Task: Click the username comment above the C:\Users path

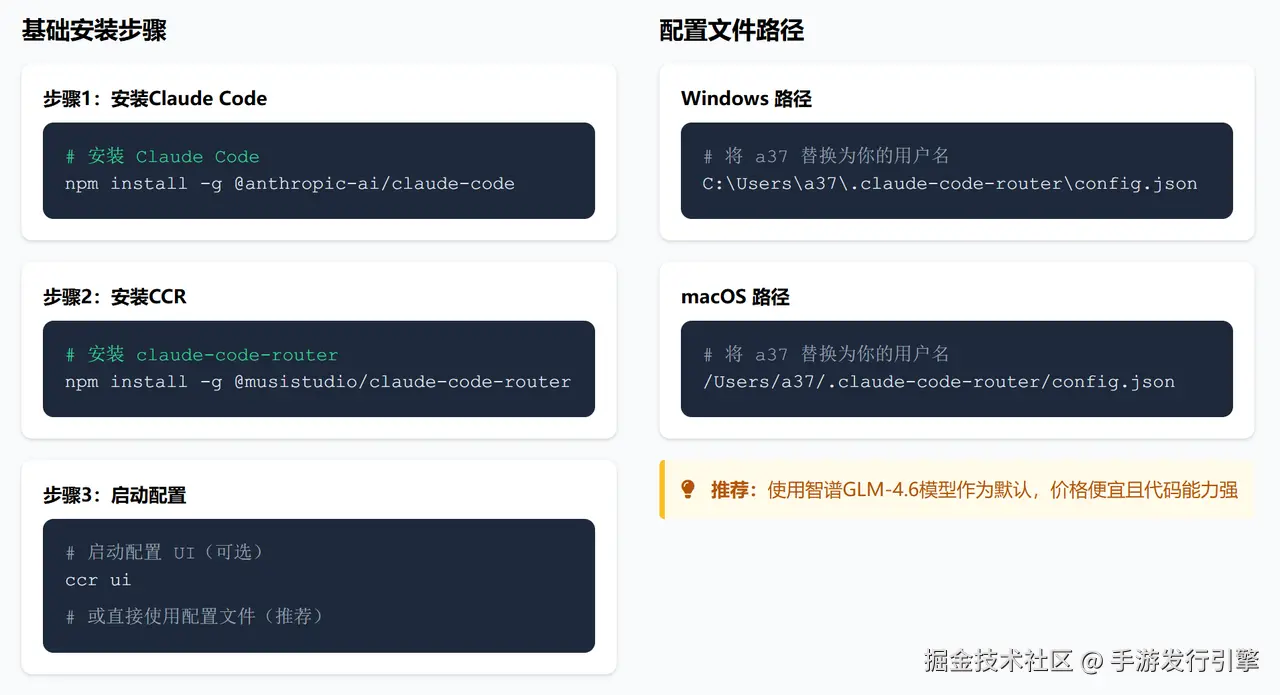Action: point(826,156)
